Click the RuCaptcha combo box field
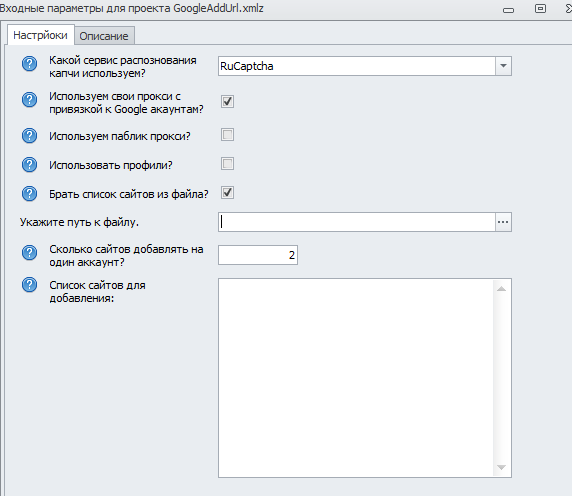 click(357, 66)
